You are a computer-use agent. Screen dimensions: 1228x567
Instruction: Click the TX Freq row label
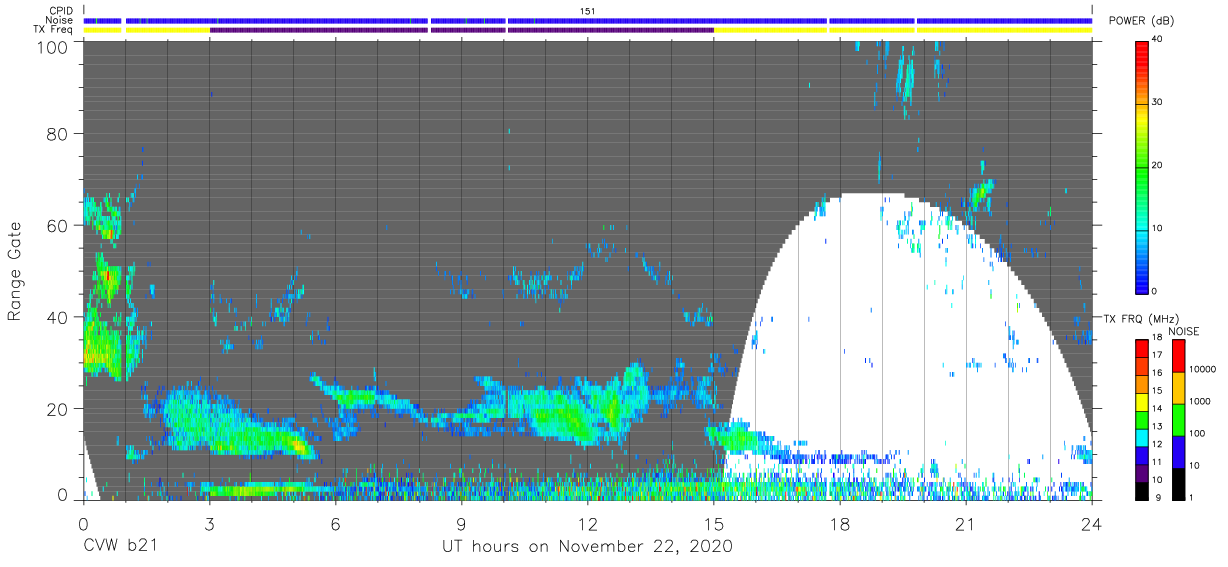(53, 30)
